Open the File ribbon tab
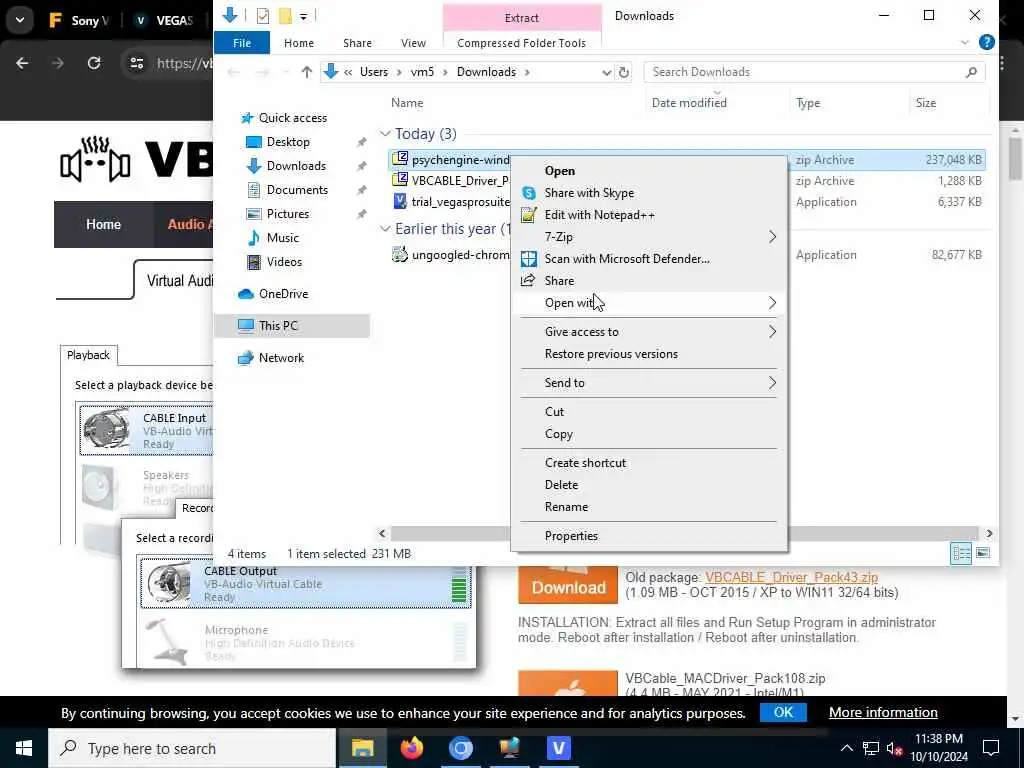The image size is (1024, 768). (242, 43)
